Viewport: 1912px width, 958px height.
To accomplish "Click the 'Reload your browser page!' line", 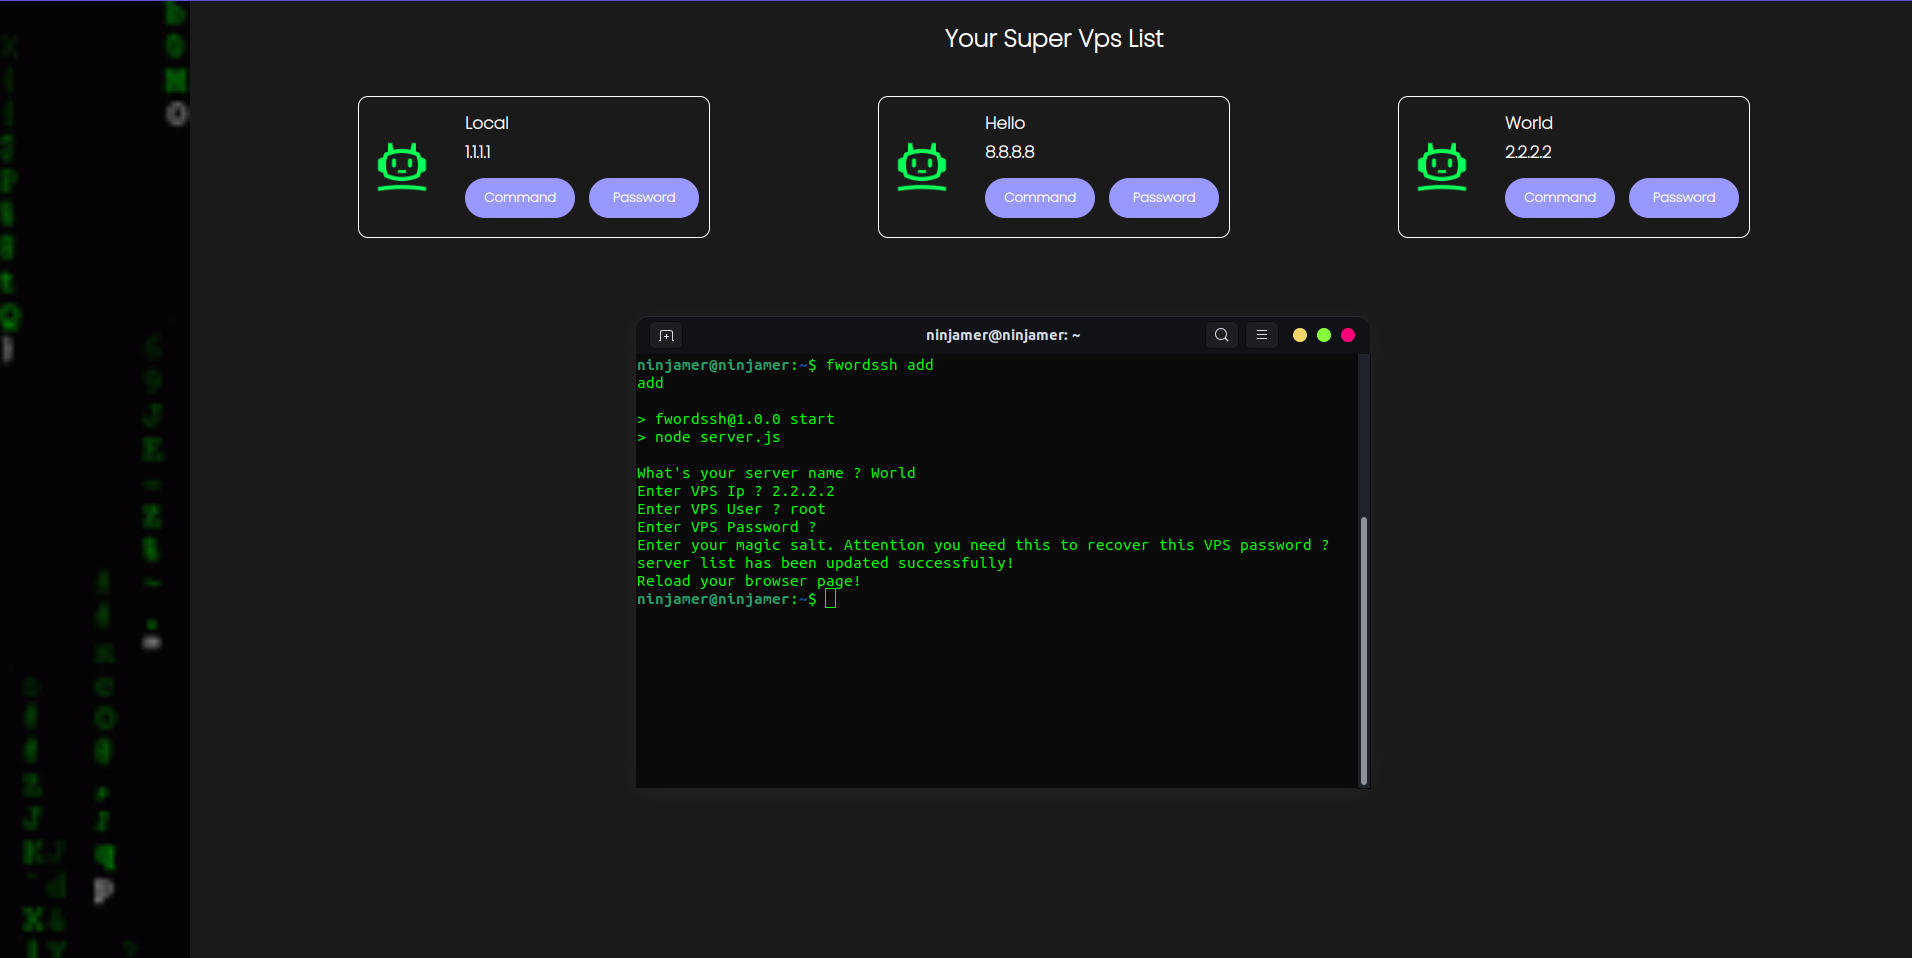I will click(749, 581).
